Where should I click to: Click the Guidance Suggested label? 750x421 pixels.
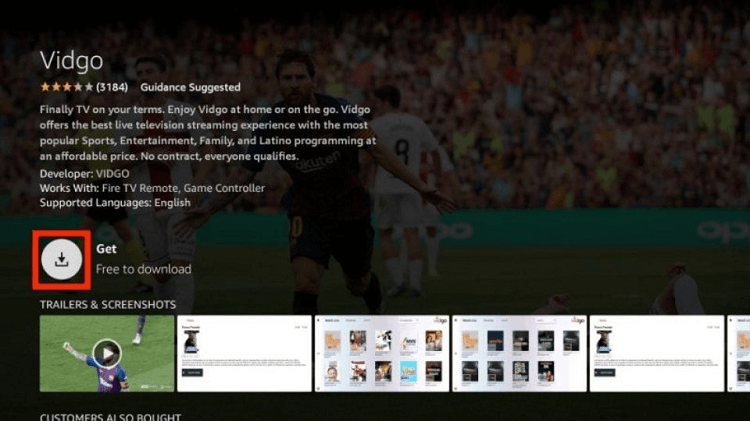click(190, 87)
